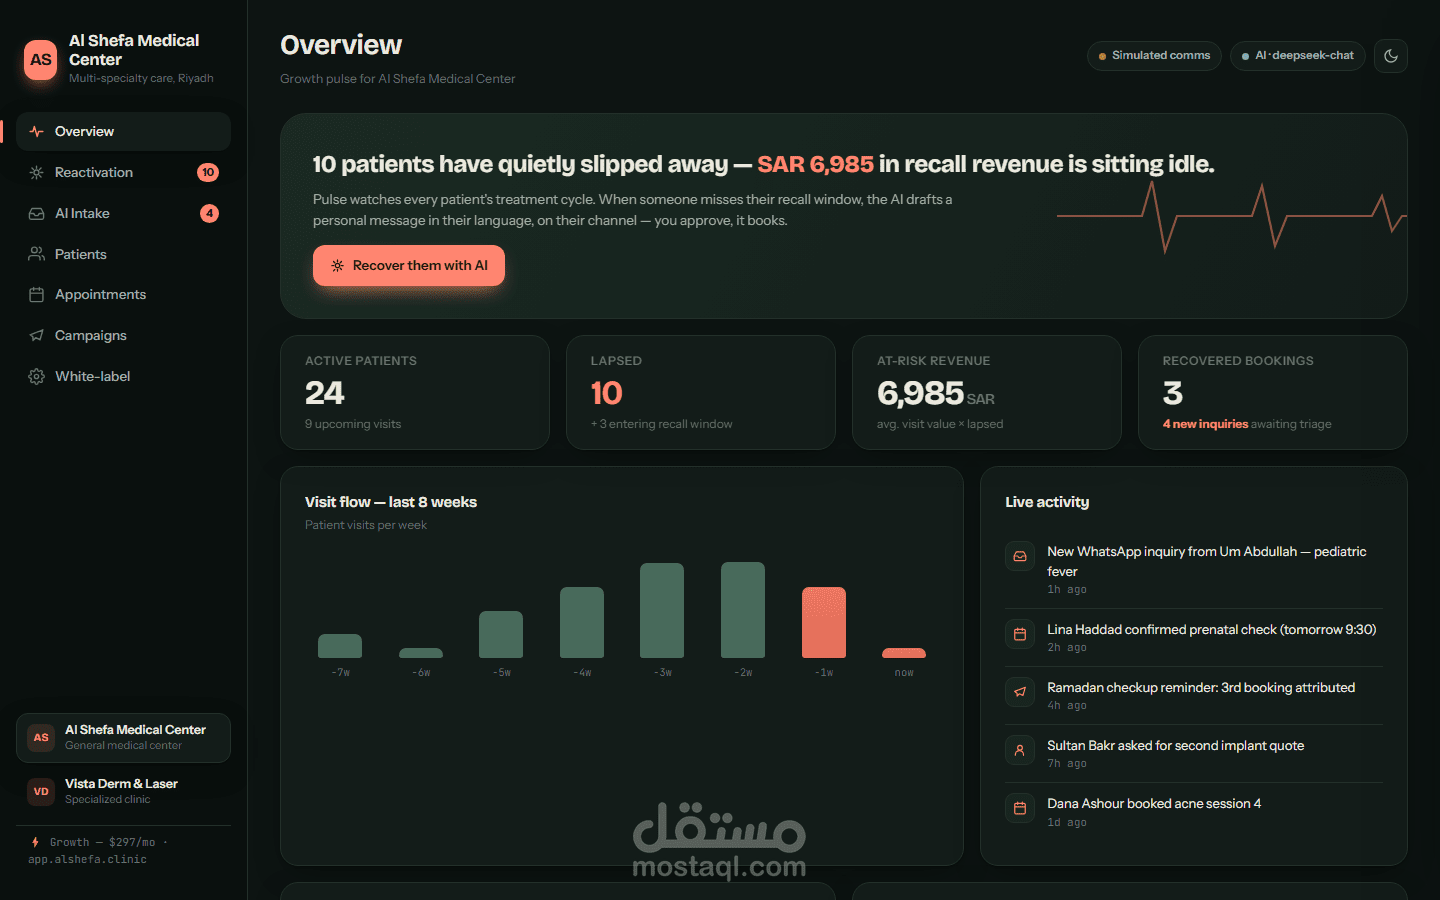Viewport: 1440px width, 900px height.
Task: Click the megaphone icon beside Ramadan checkup reminder
Action: click(1020, 692)
